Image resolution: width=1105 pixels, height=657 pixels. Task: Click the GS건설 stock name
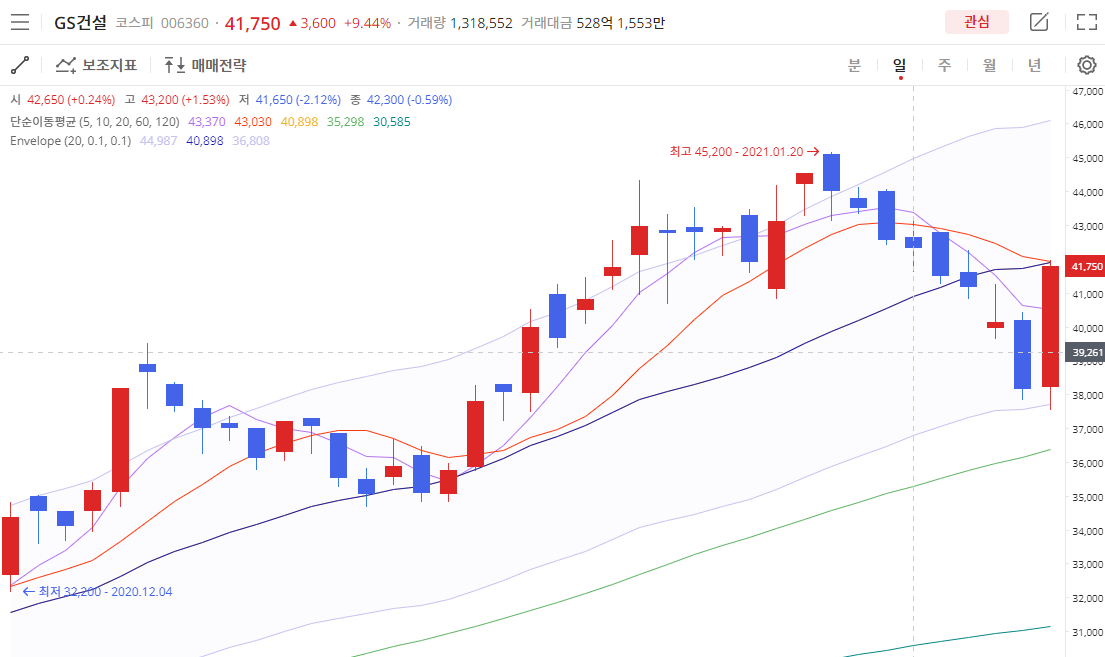coord(80,23)
